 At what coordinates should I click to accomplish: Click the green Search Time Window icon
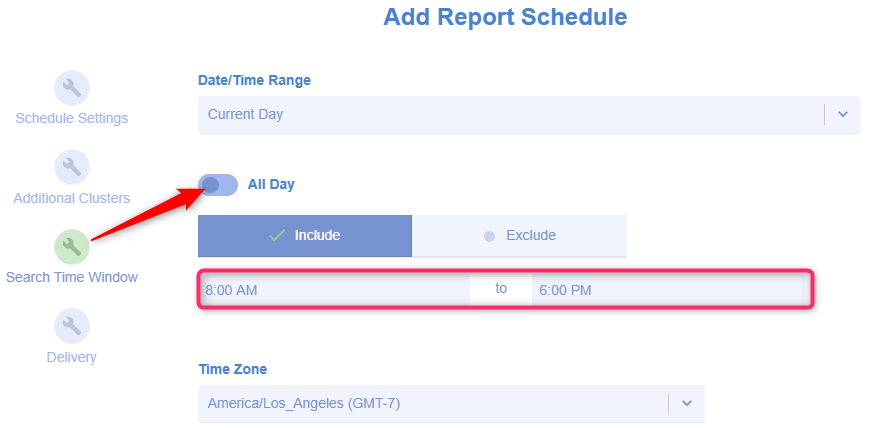pos(72,246)
